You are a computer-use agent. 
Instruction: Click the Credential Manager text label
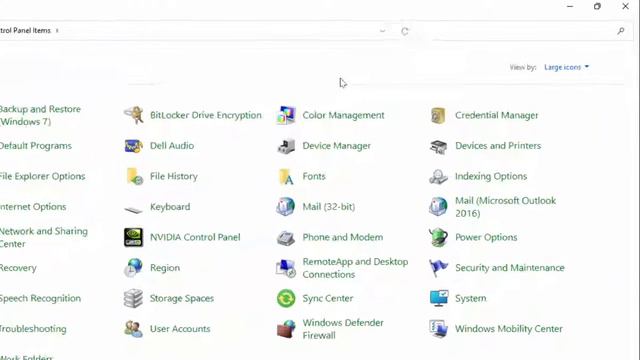[x=497, y=115]
